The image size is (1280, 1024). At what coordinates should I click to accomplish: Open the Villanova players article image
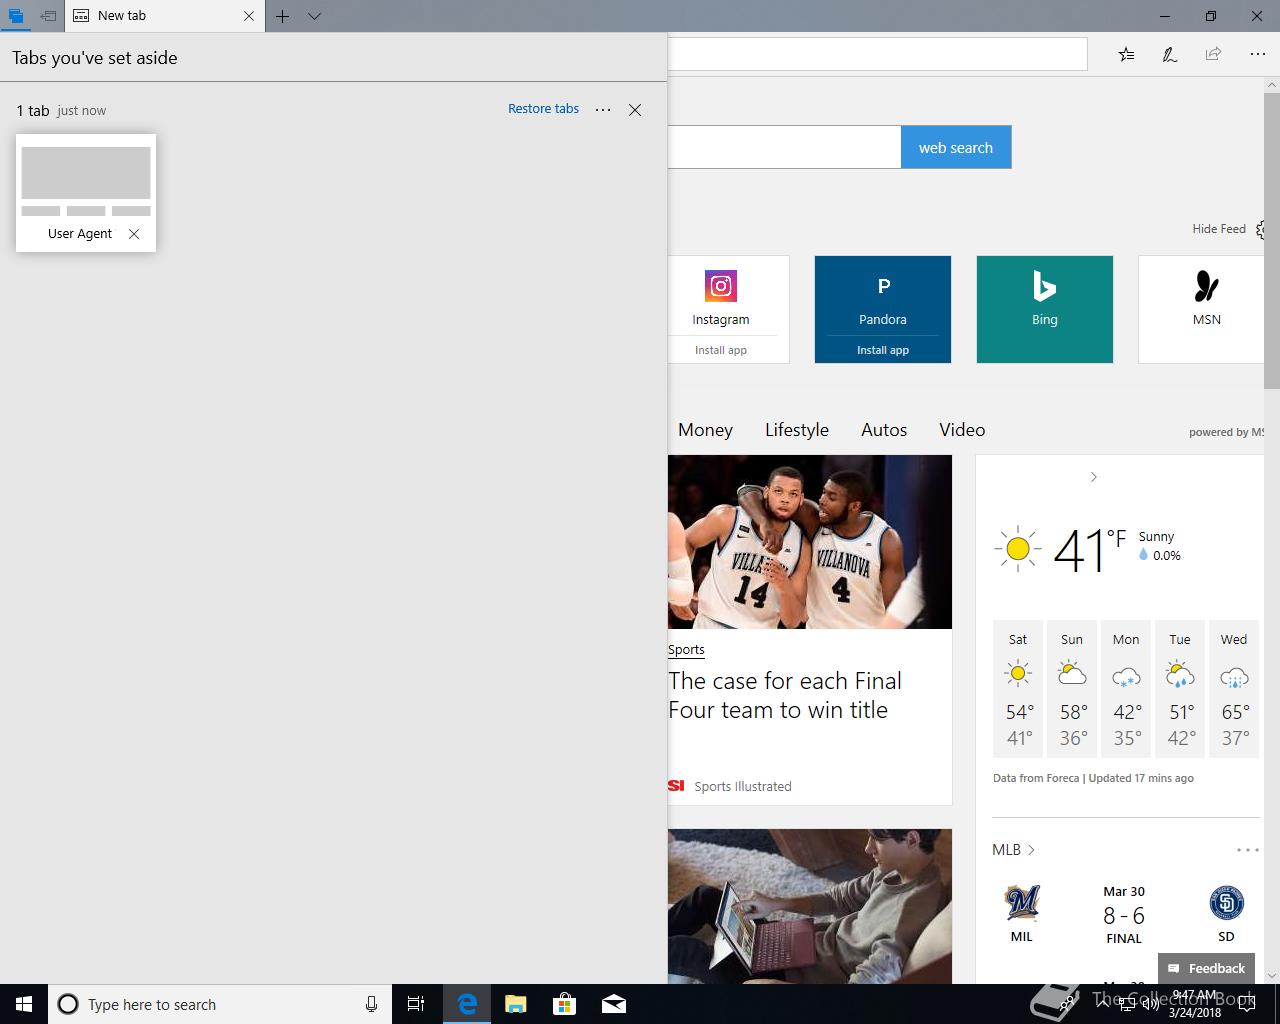point(810,542)
